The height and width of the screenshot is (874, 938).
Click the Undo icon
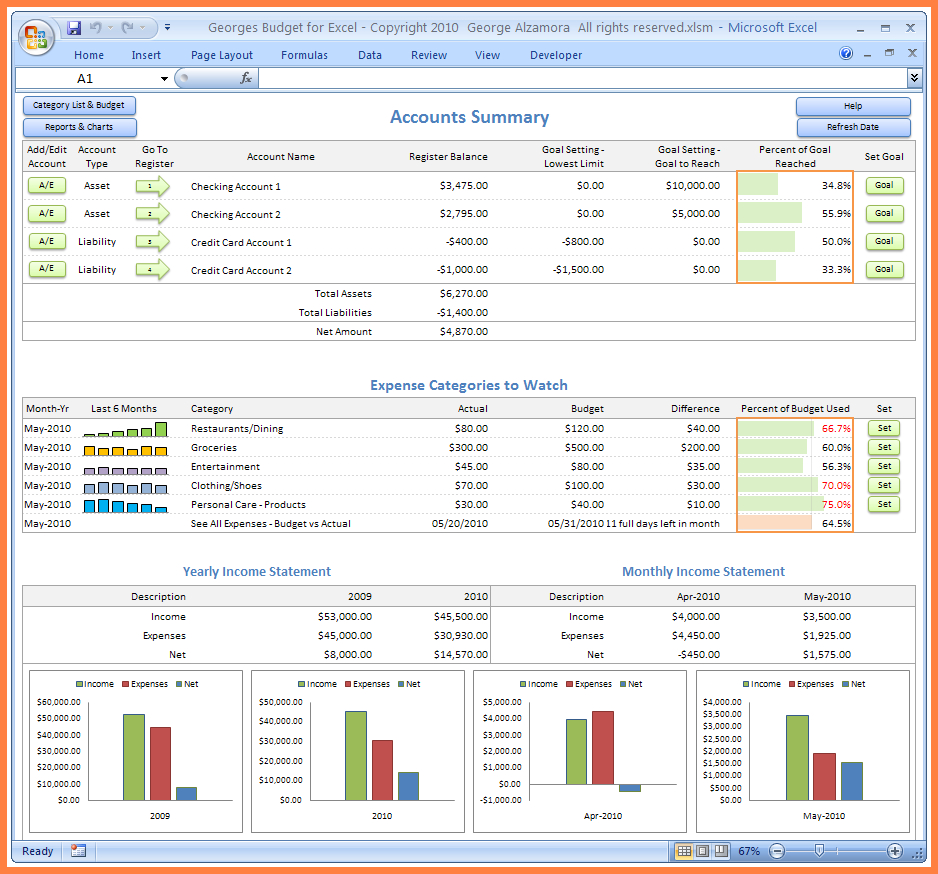(95, 27)
